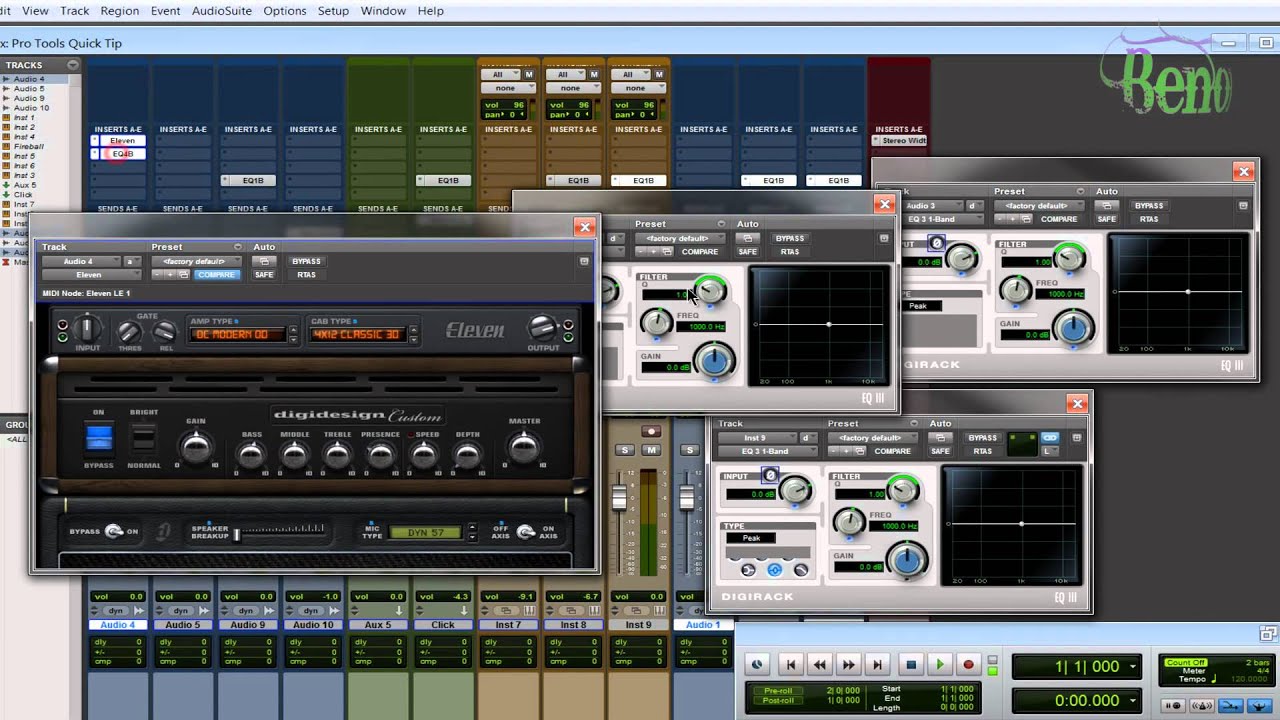This screenshot has width=1280, height=720.
Task: Click COMPARE in the Inst 9 EQ window
Action: [892, 451]
